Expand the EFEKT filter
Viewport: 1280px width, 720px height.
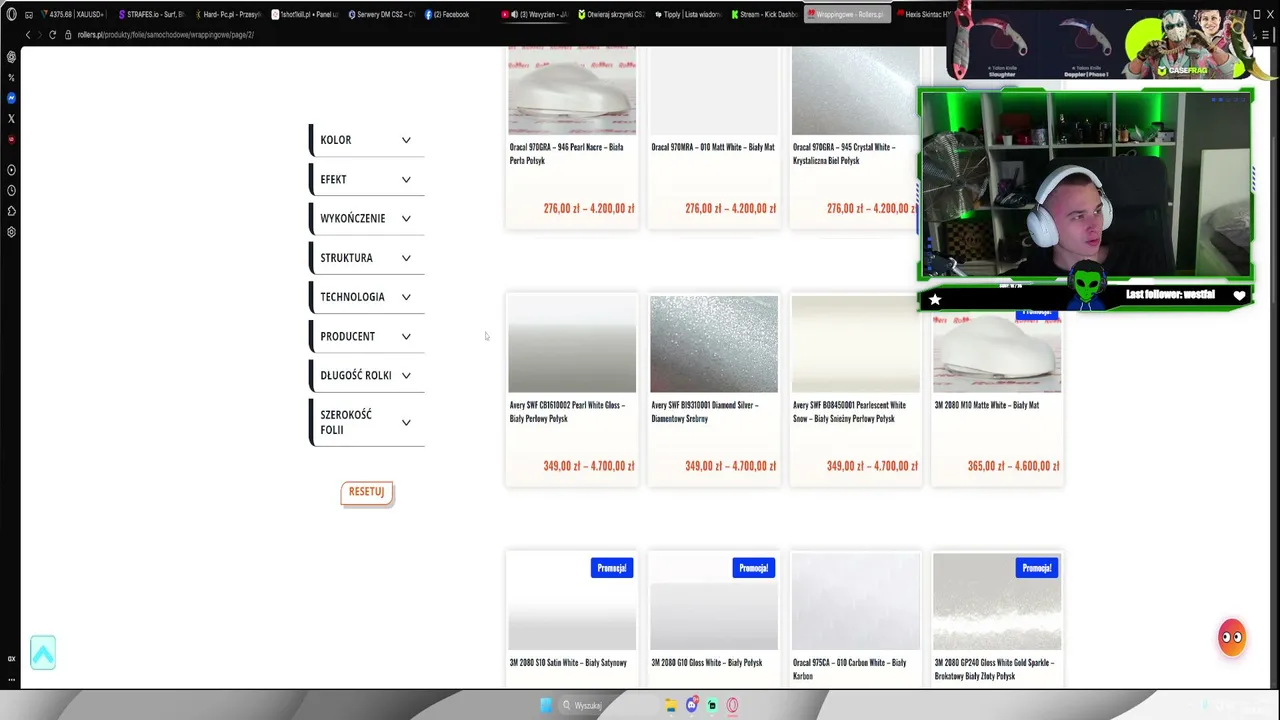click(x=367, y=180)
